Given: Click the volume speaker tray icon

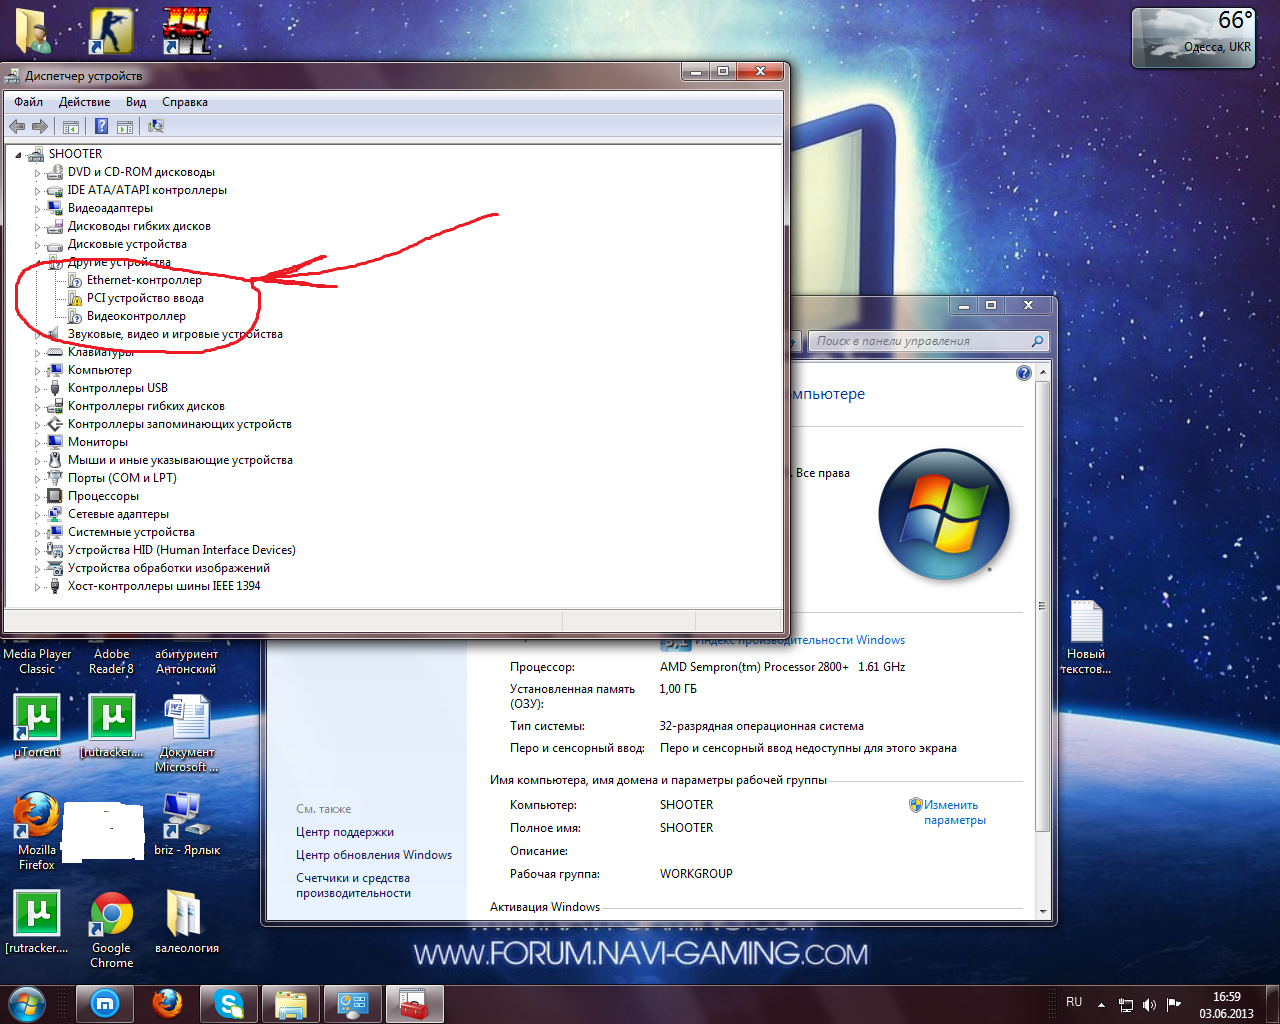Looking at the screenshot, I should tap(1150, 1004).
